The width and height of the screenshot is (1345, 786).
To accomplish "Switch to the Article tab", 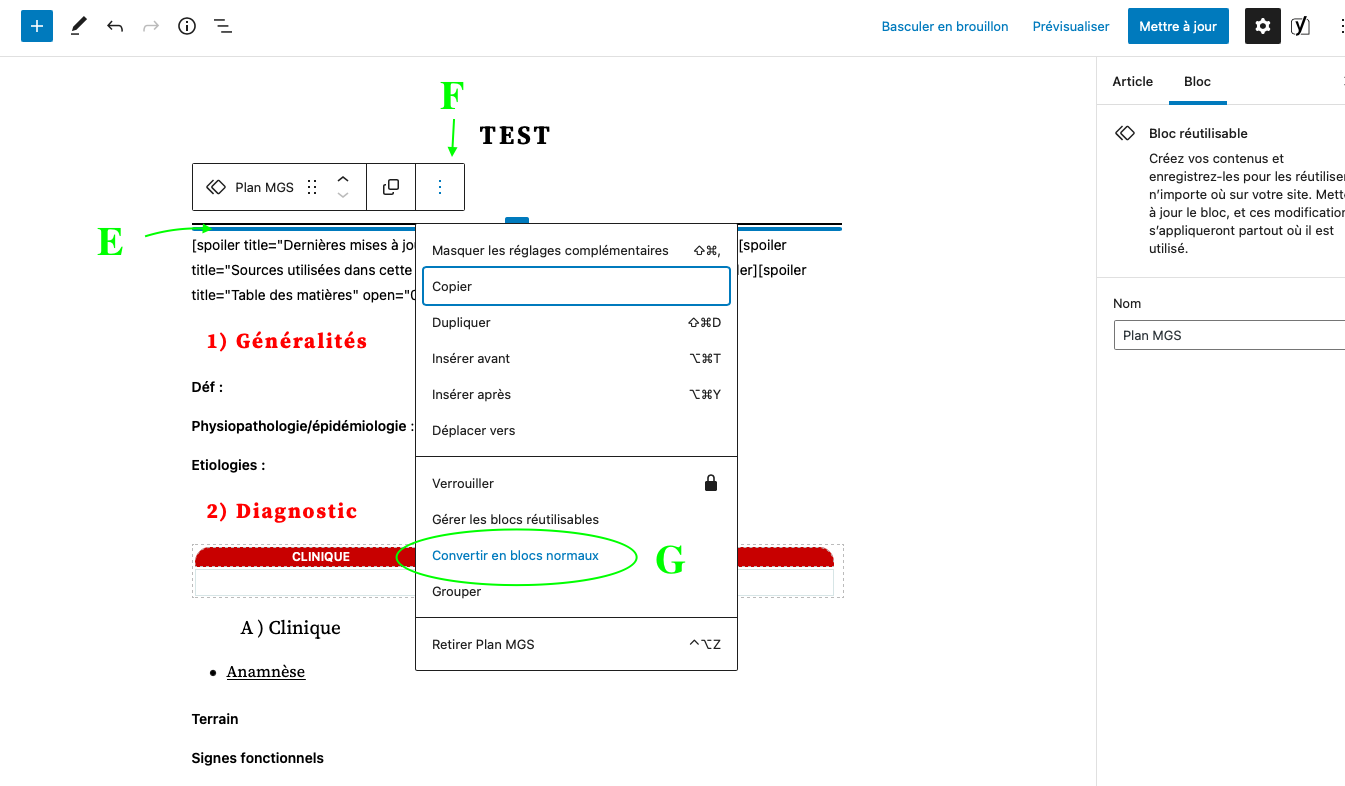I will coord(1133,81).
